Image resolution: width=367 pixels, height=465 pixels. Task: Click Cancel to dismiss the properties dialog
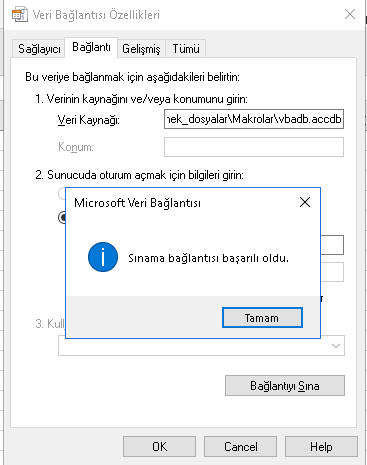click(x=240, y=446)
